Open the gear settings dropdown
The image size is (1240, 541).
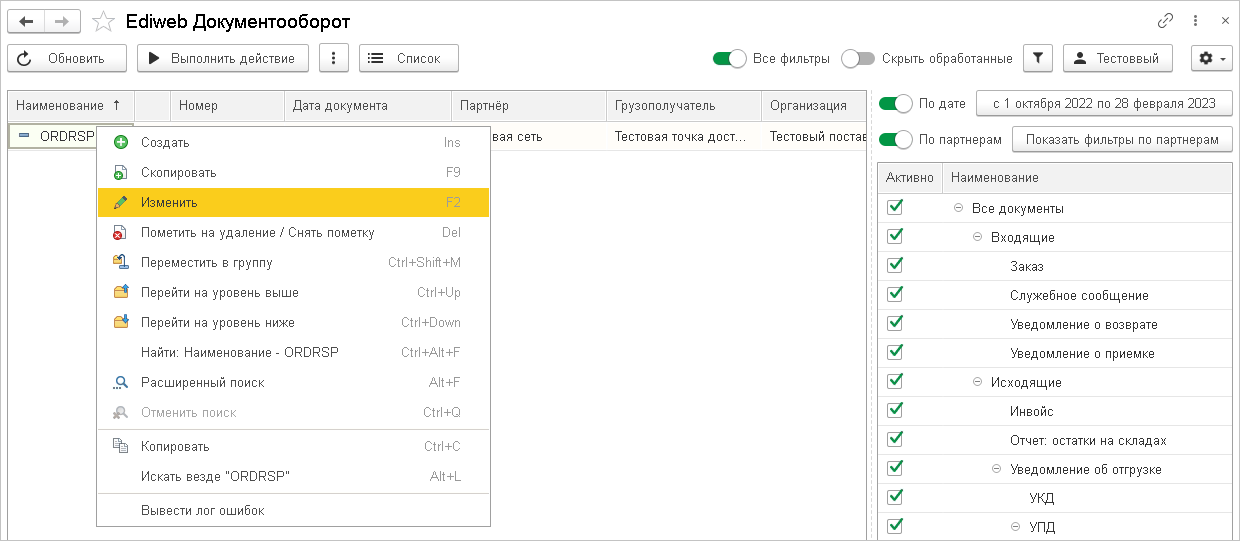[x=1211, y=58]
